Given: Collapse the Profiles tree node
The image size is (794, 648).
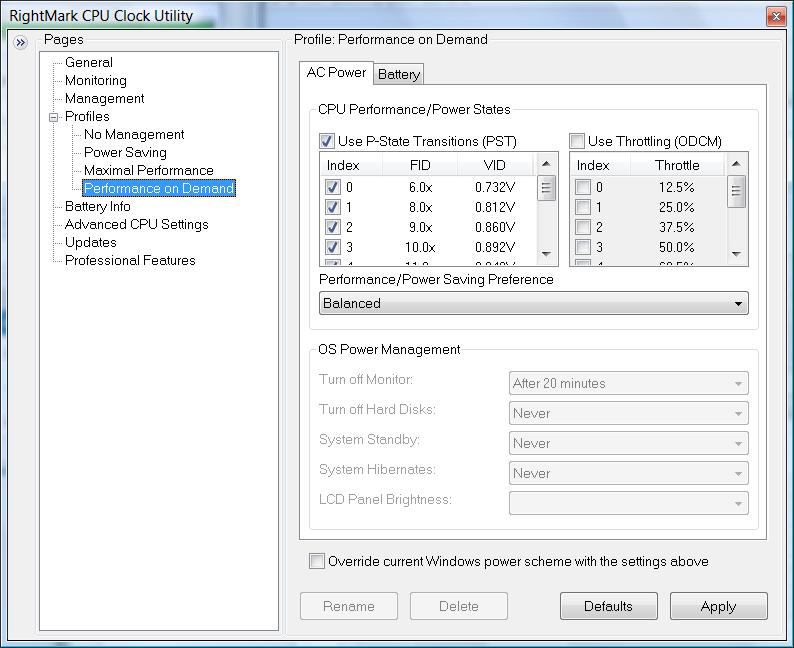Looking at the screenshot, I should click(54, 117).
